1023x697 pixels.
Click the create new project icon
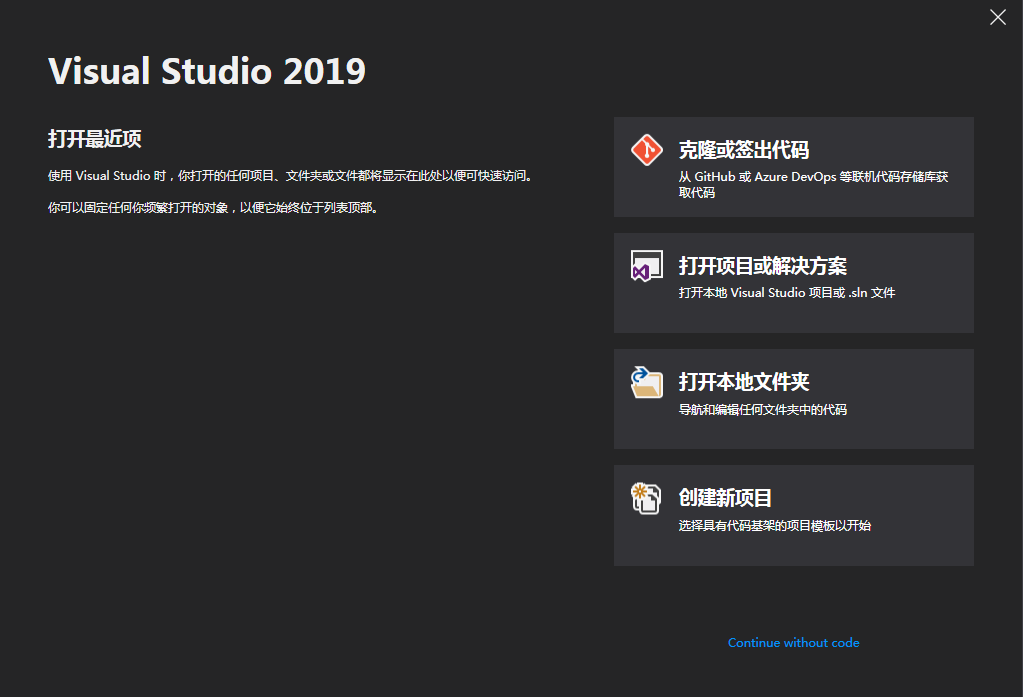[647, 499]
